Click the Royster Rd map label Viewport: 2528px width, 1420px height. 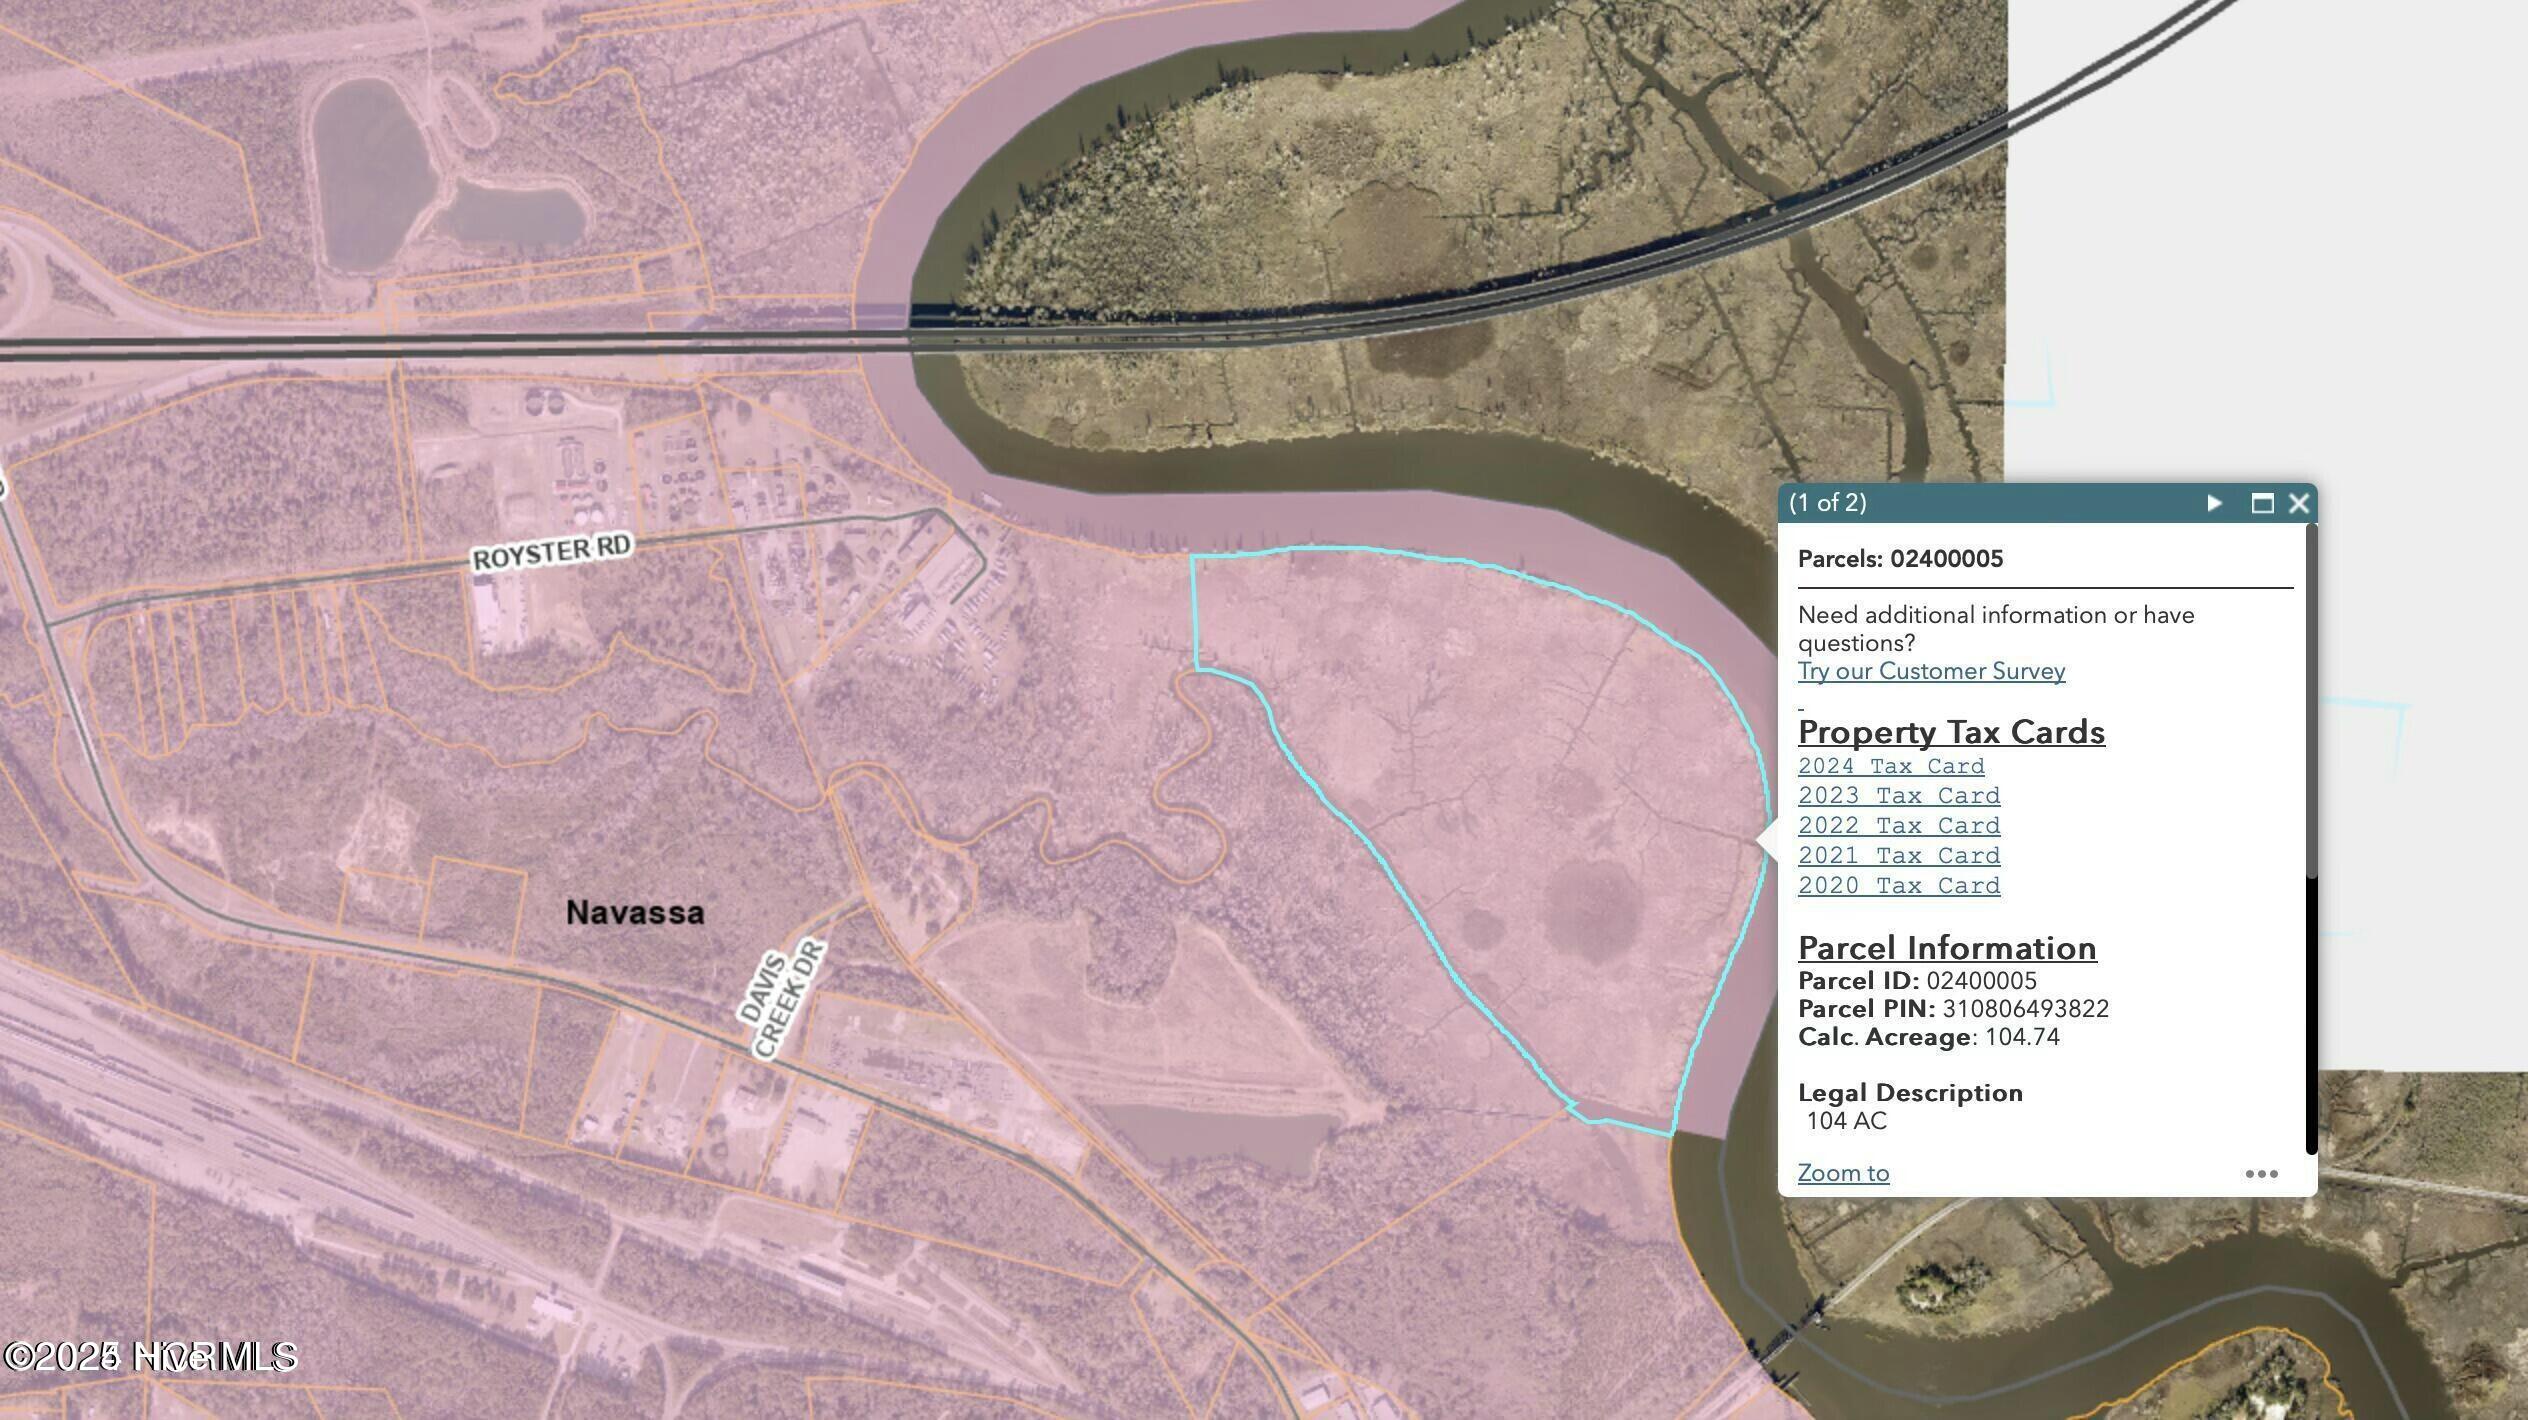pos(551,552)
